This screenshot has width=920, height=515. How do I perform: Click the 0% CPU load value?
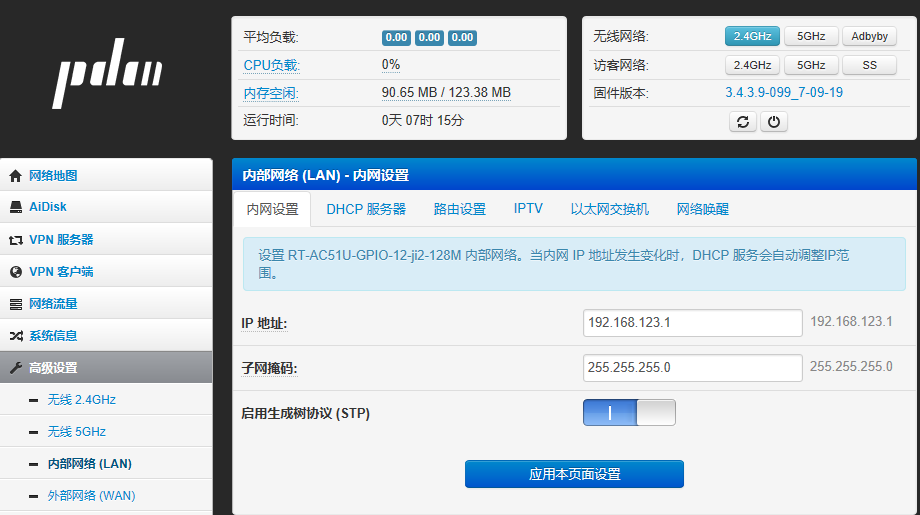[x=391, y=65]
